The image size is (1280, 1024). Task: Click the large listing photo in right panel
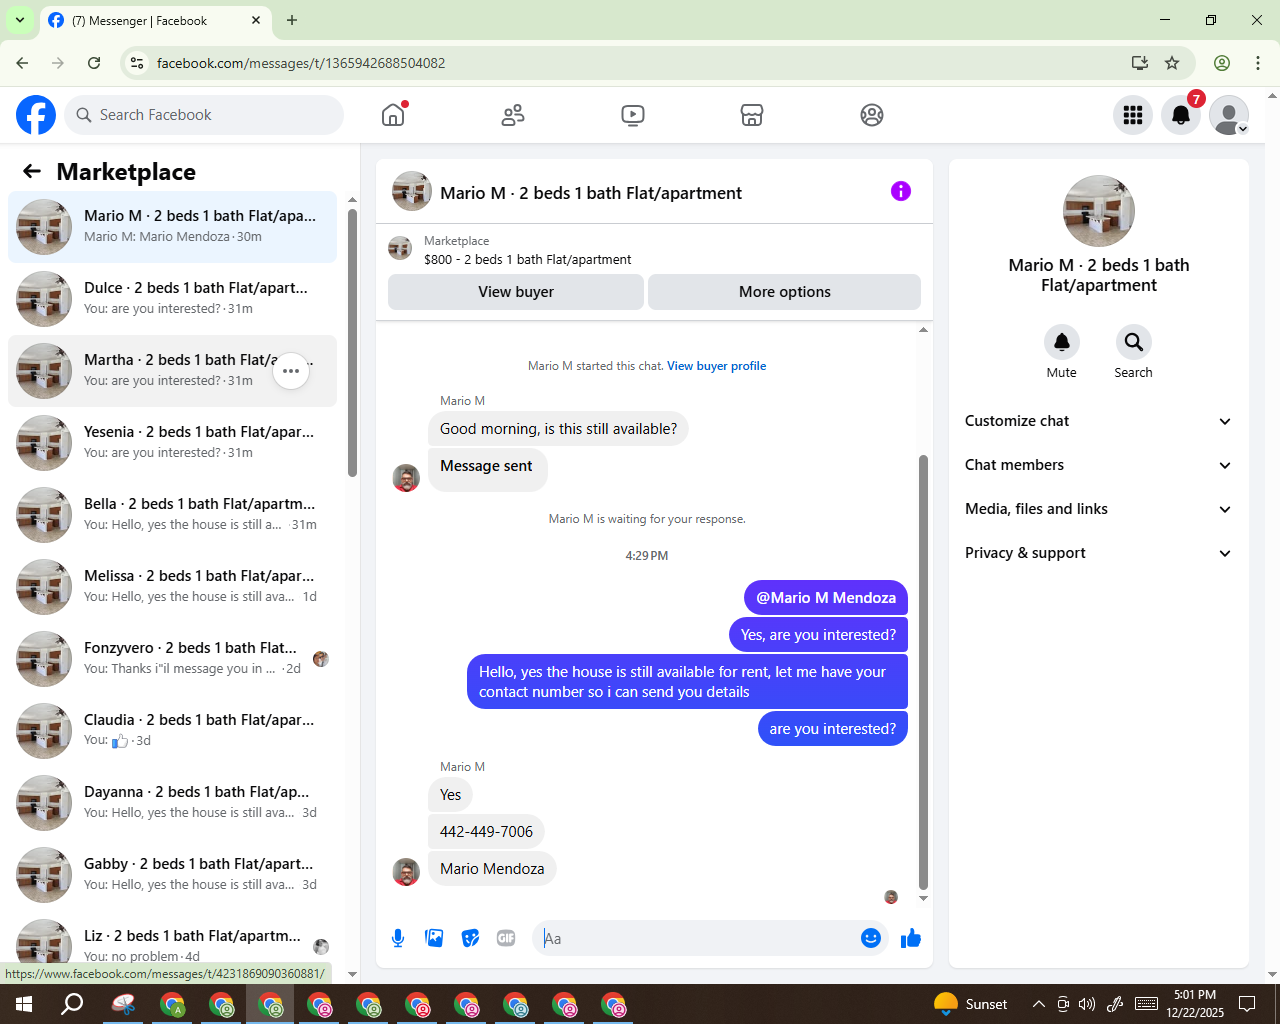point(1099,211)
